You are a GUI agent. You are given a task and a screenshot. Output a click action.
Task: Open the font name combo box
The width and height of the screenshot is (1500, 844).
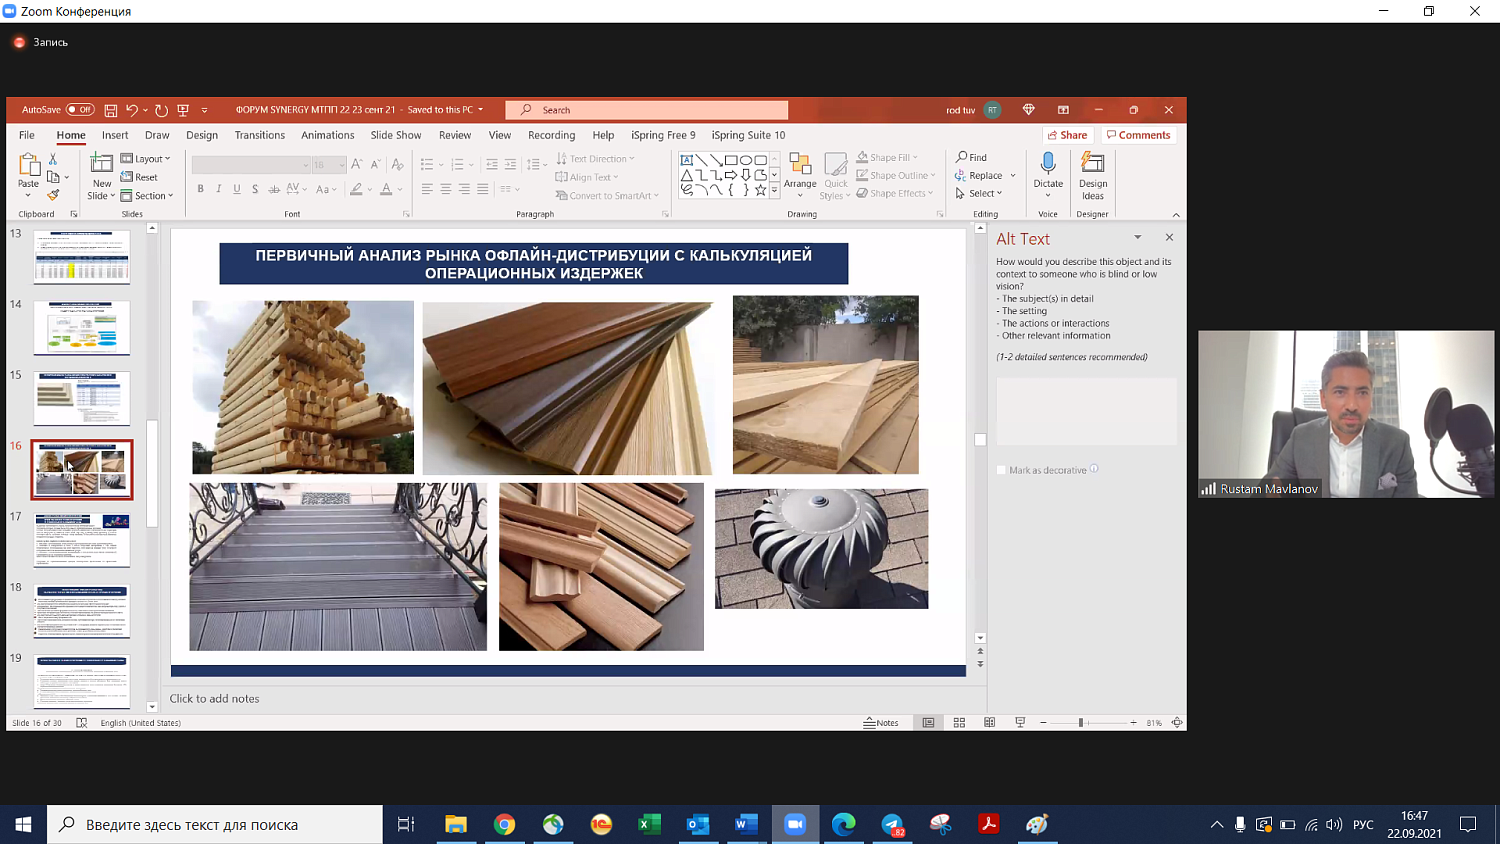[x=251, y=165]
